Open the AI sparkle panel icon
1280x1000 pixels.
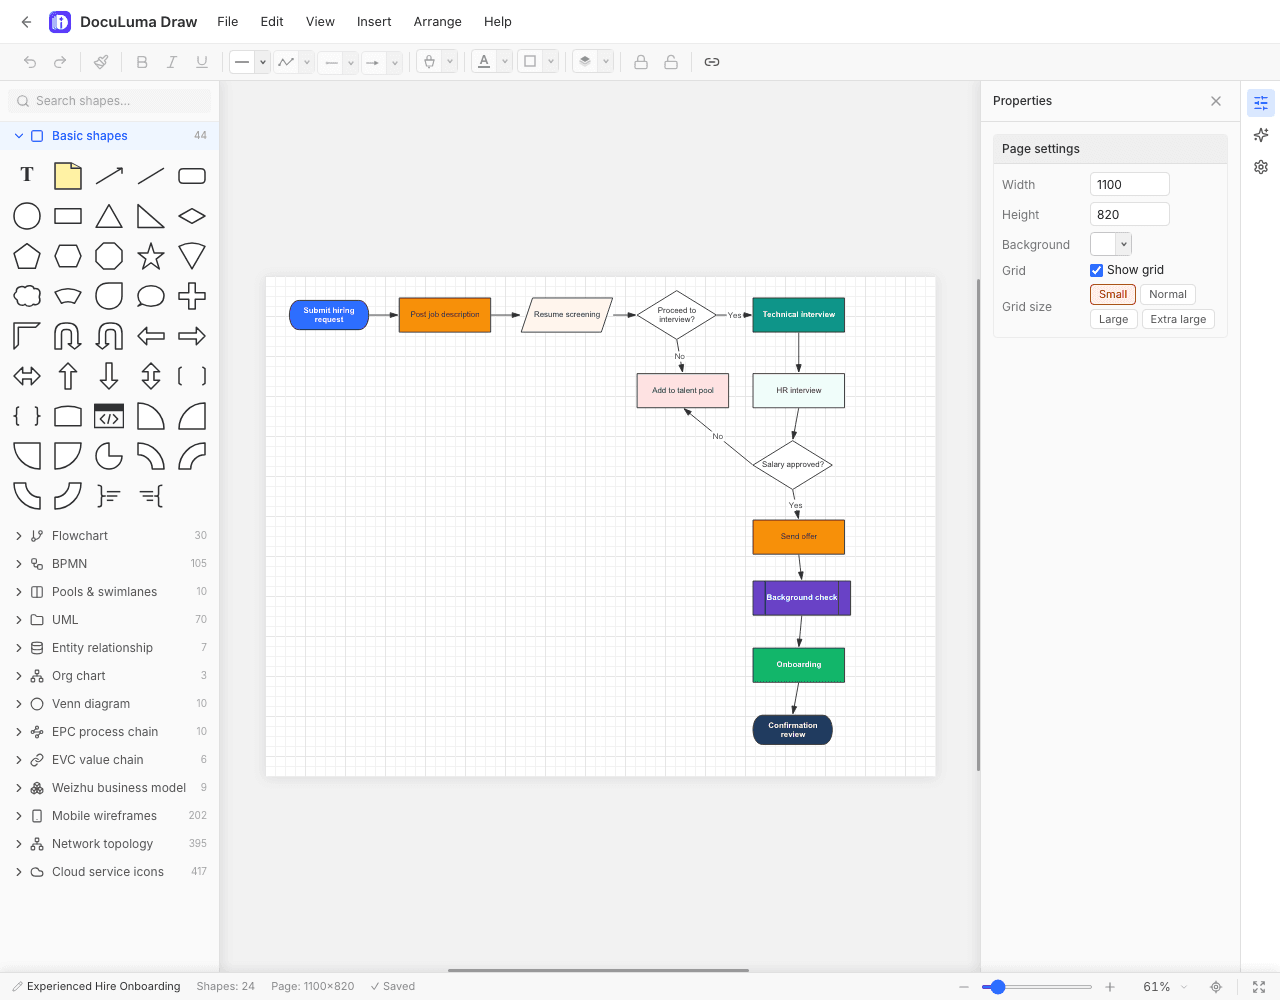click(x=1261, y=135)
